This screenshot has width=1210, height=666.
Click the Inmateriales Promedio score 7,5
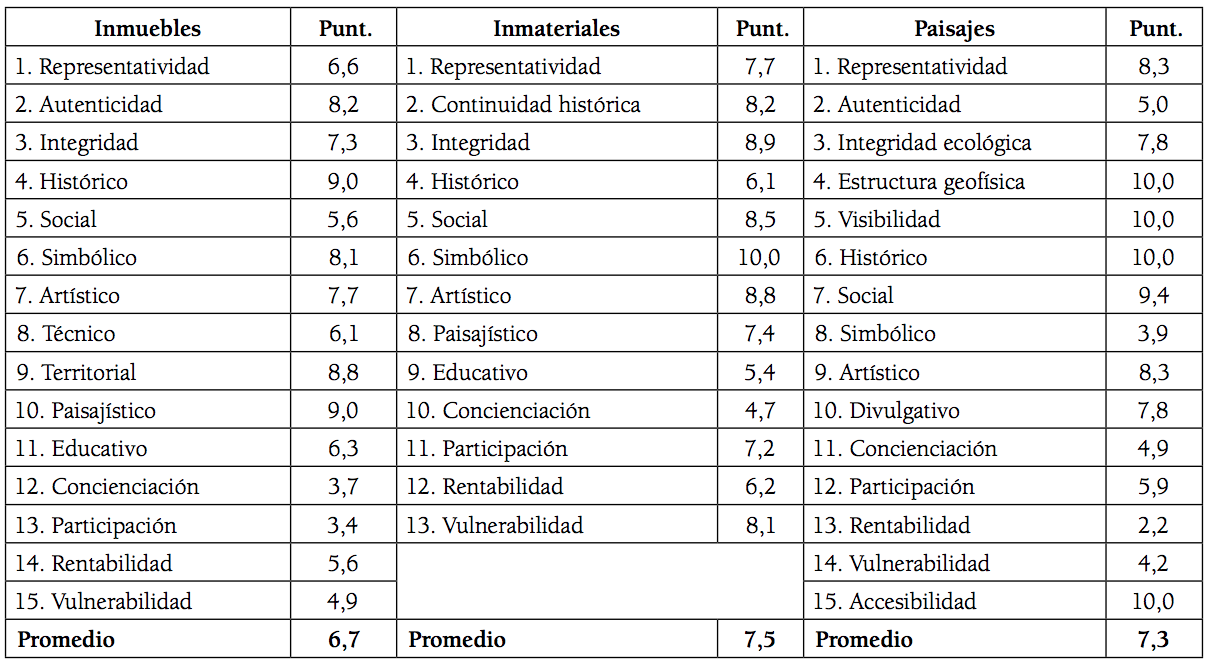759,640
